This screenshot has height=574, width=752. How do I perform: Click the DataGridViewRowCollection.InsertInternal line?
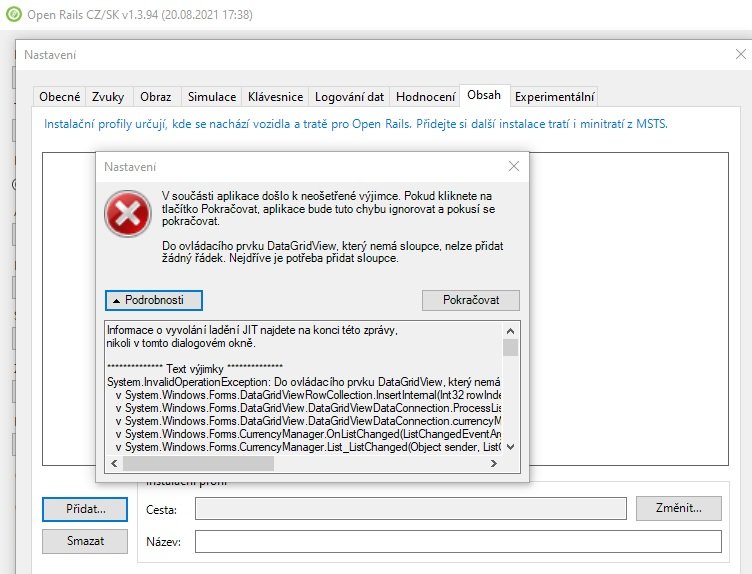[308, 395]
